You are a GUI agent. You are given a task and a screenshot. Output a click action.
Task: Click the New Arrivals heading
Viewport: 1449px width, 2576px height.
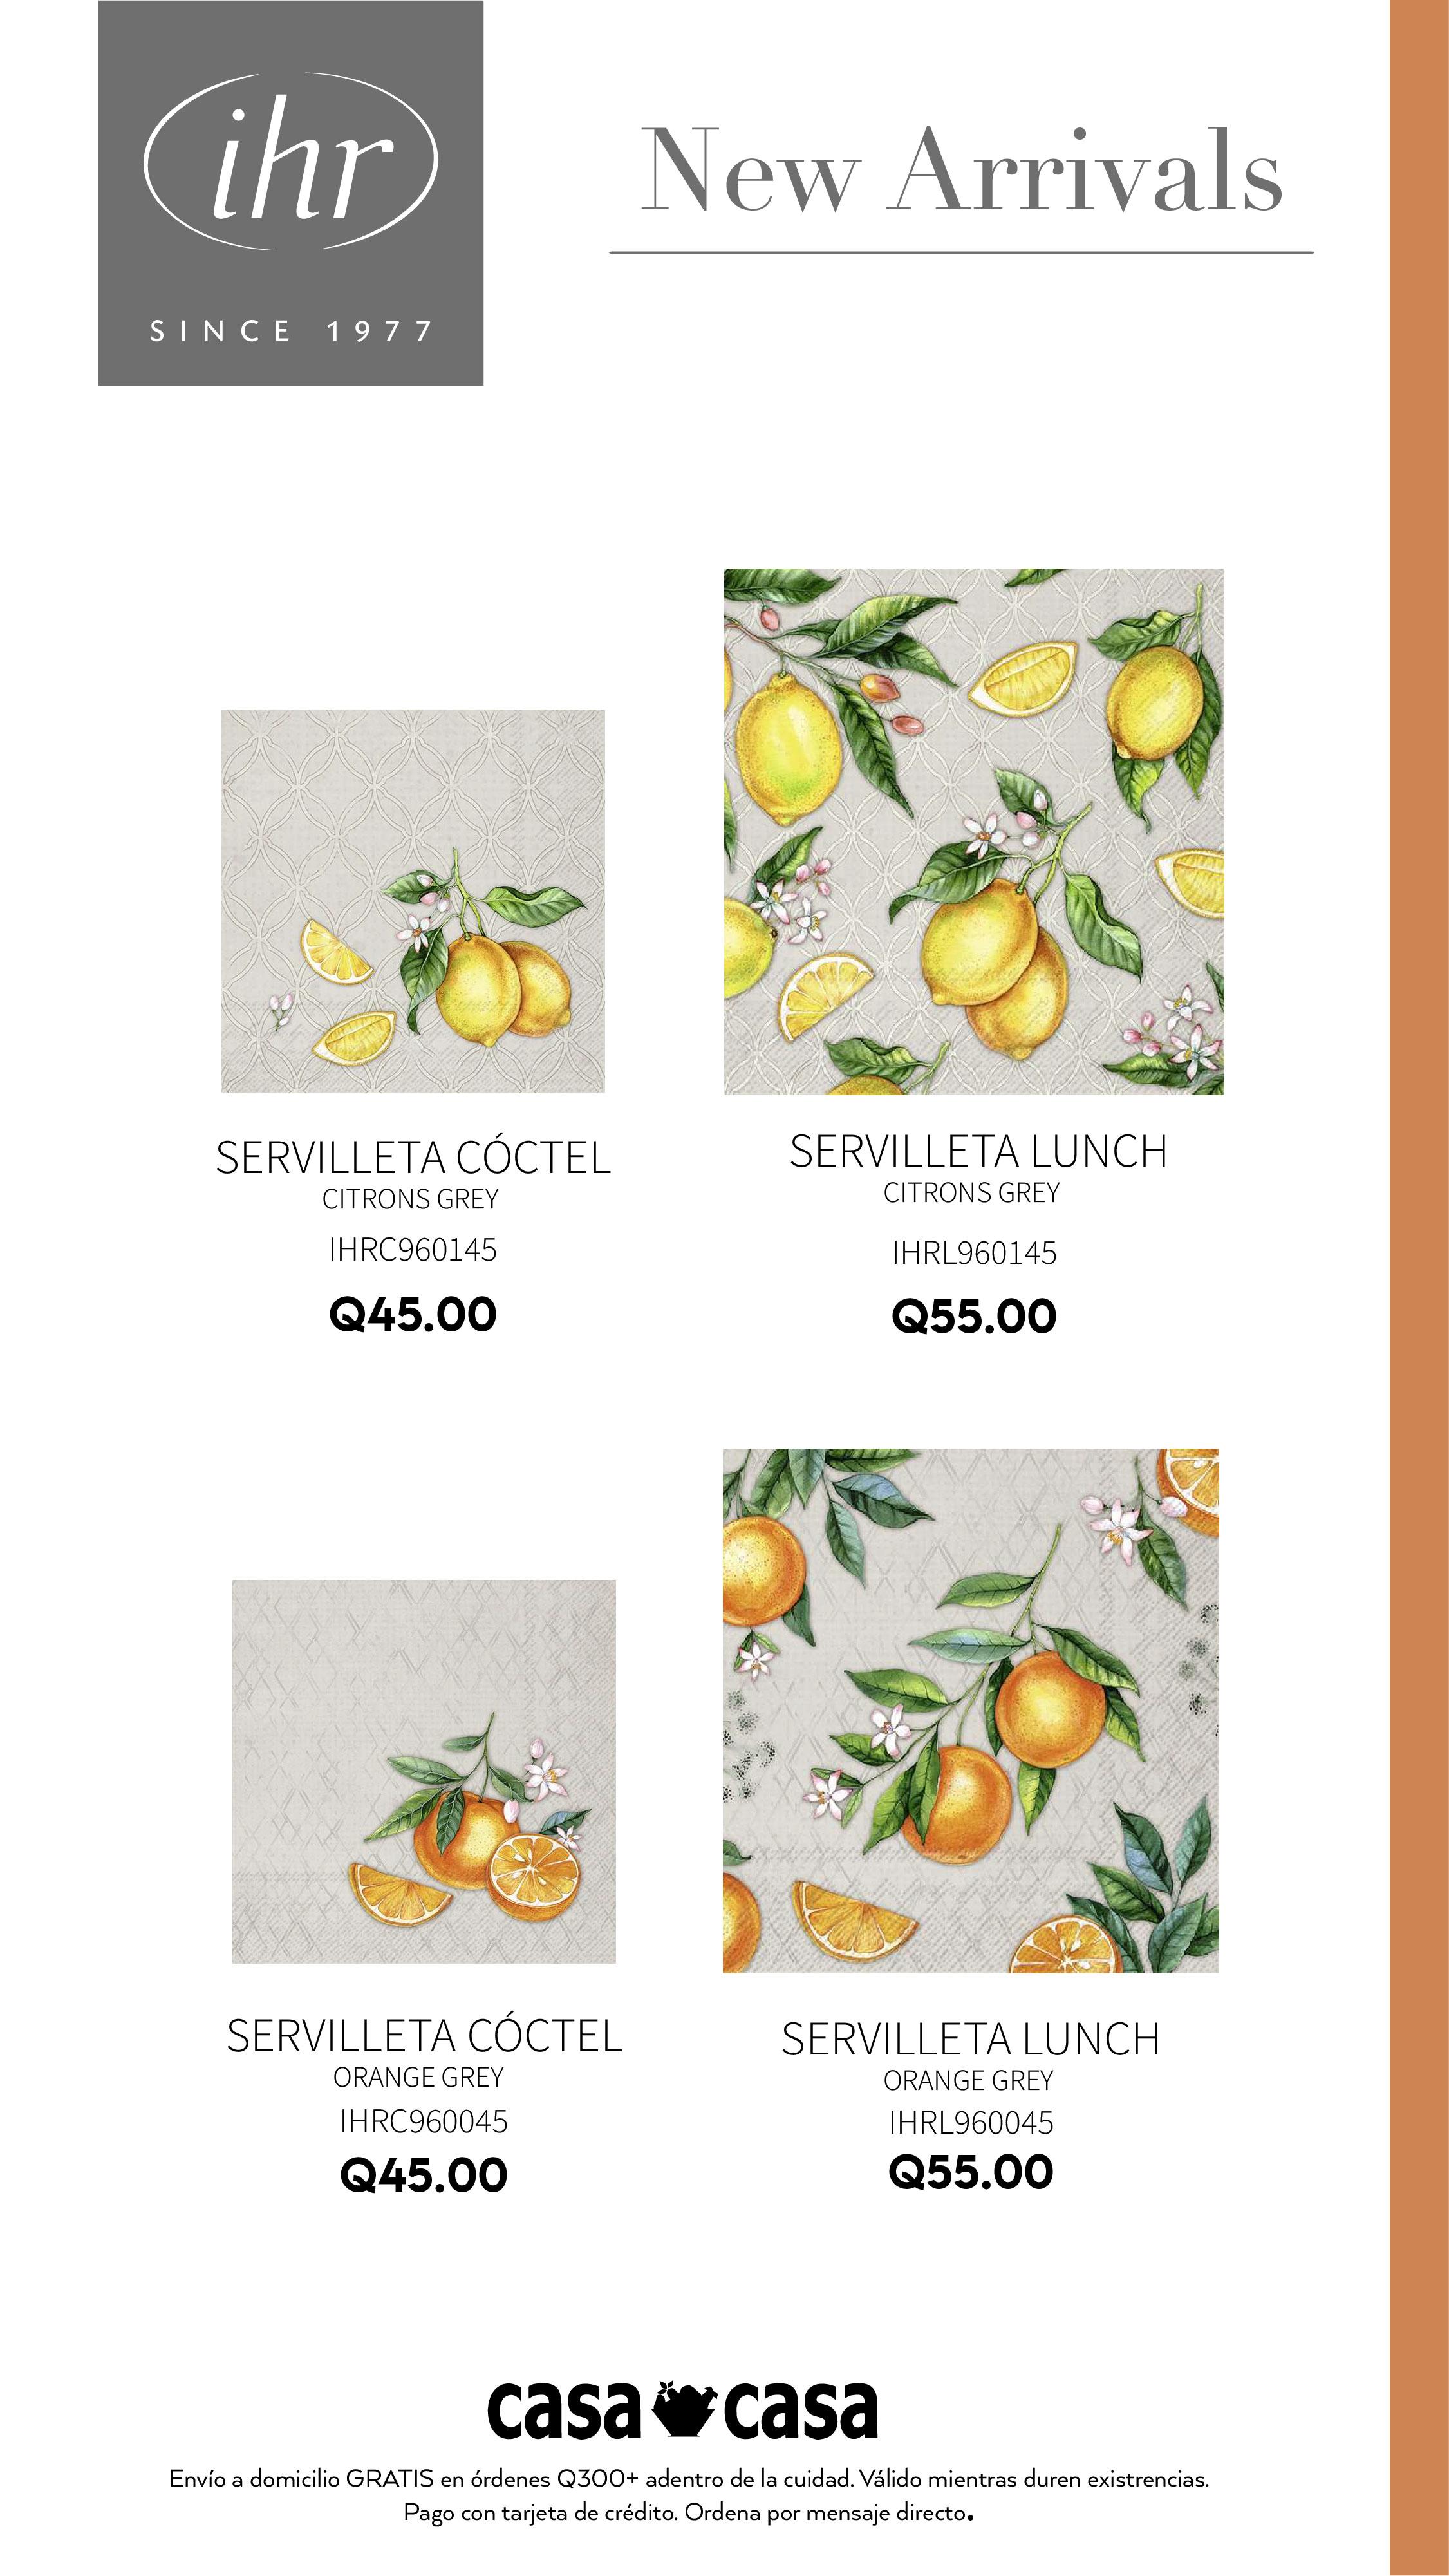point(961,171)
